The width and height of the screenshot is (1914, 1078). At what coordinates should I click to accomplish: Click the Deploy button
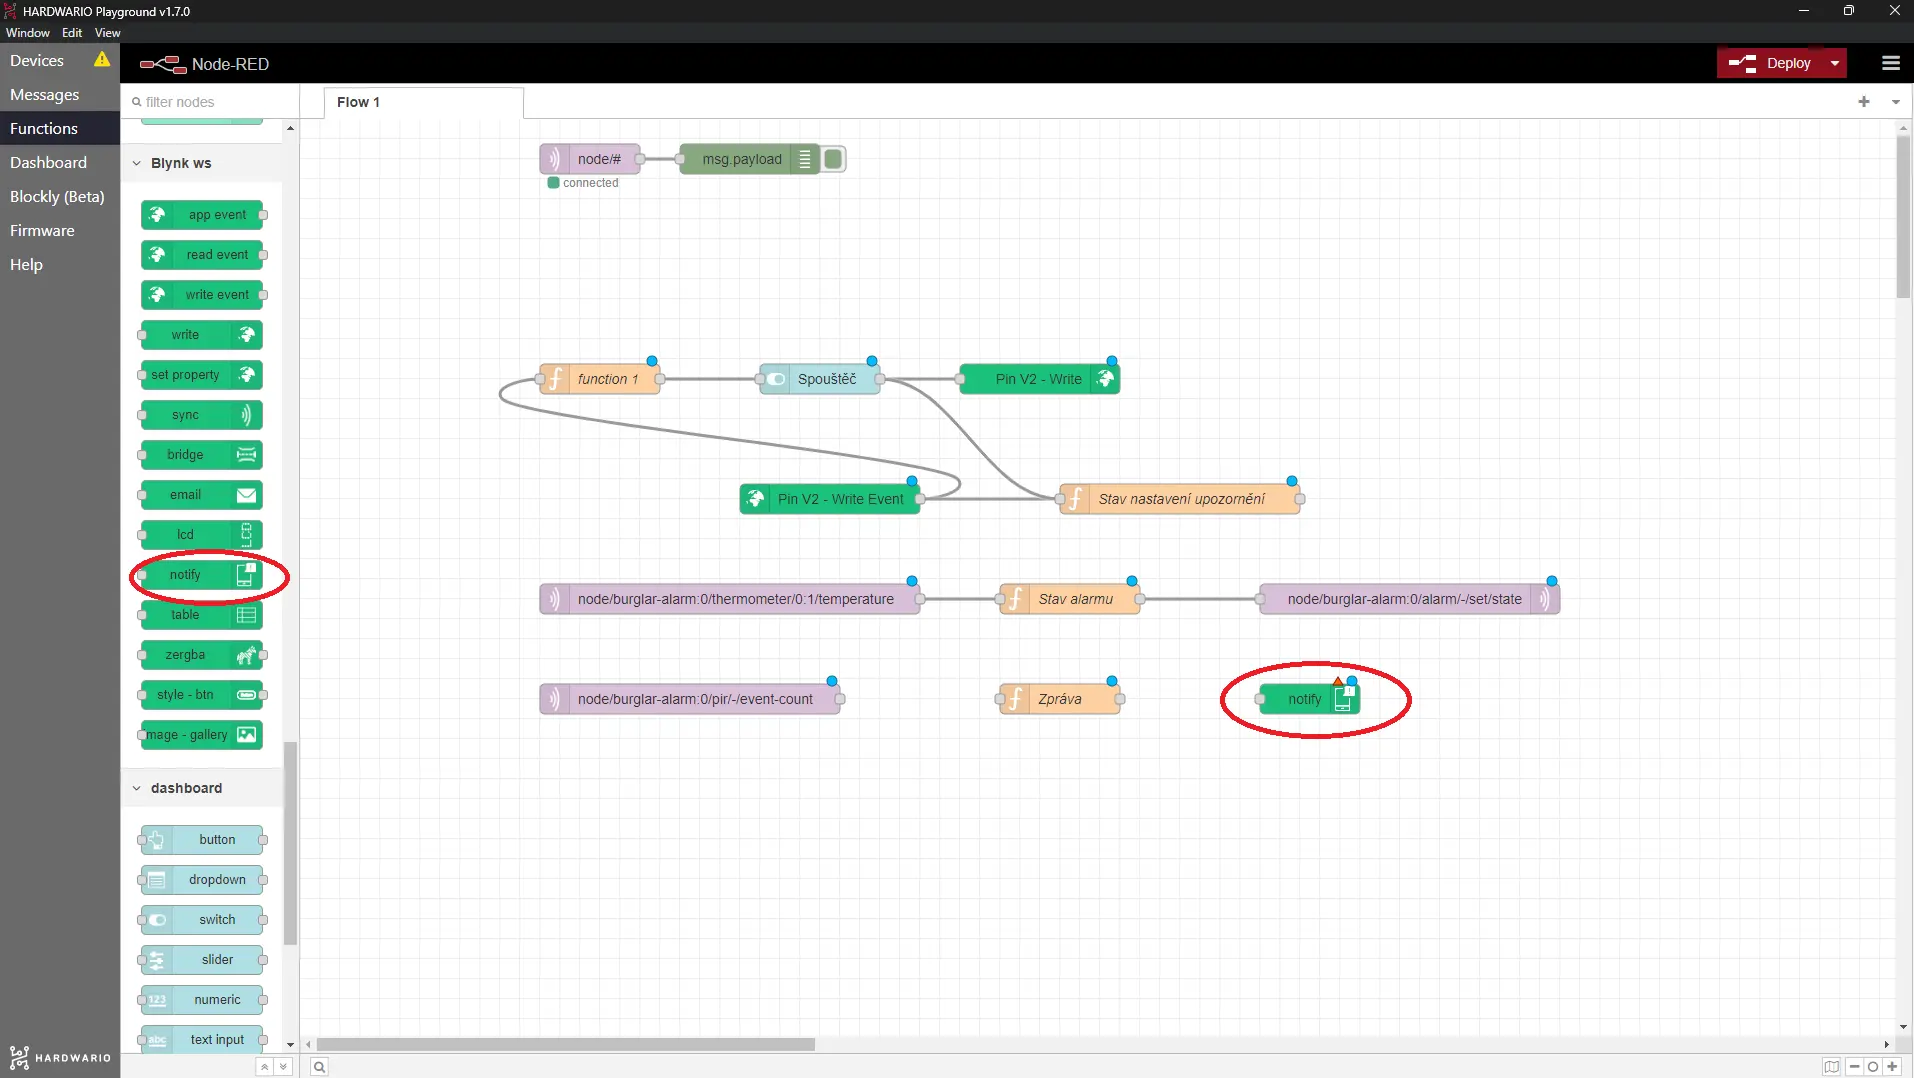pos(1770,63)
